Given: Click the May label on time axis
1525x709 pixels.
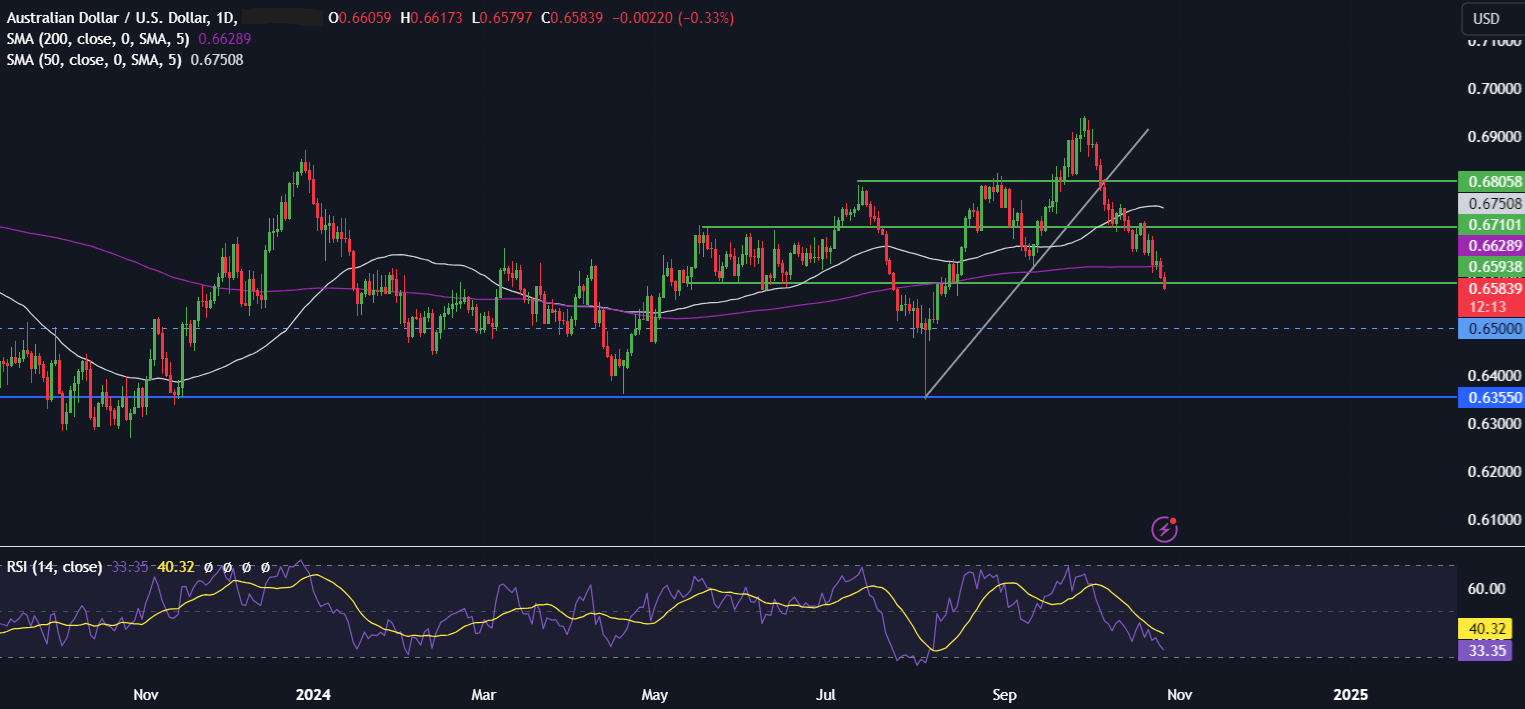Looking at the screenshot, I should click(x=655, y=694).
